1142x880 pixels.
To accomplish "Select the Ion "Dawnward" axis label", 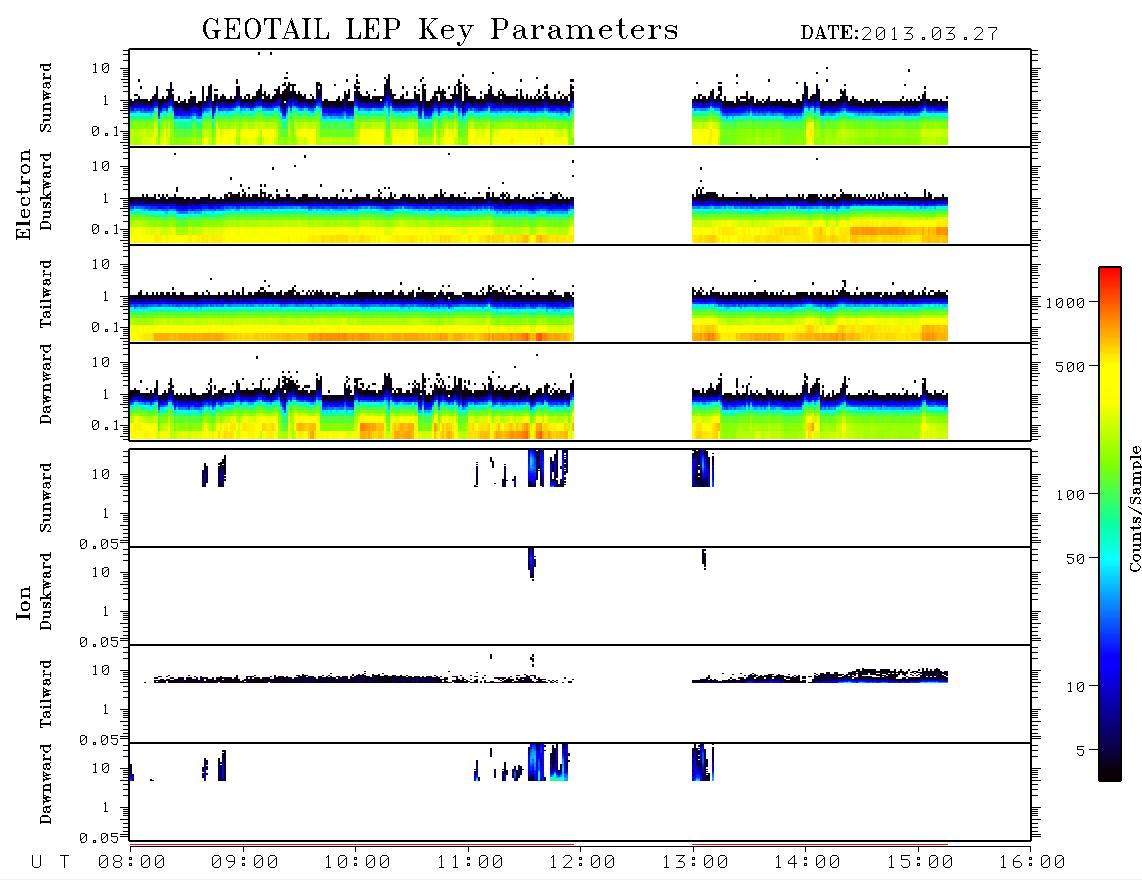I will tap(46, 784).
